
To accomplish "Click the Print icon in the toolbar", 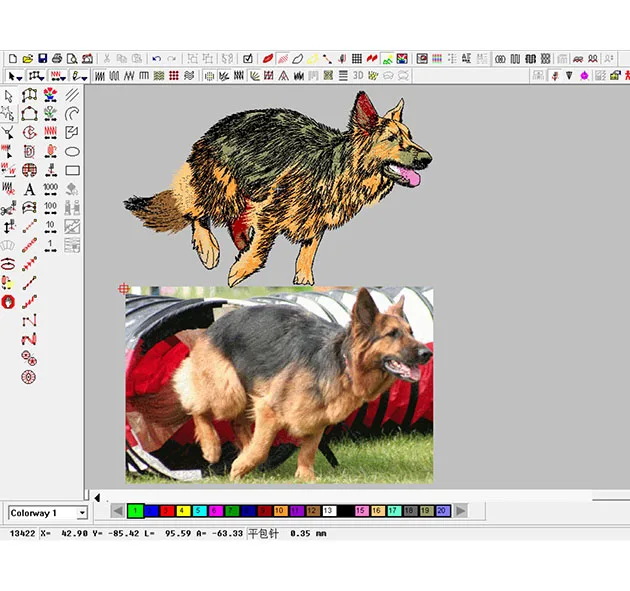I will click(57, 59).
